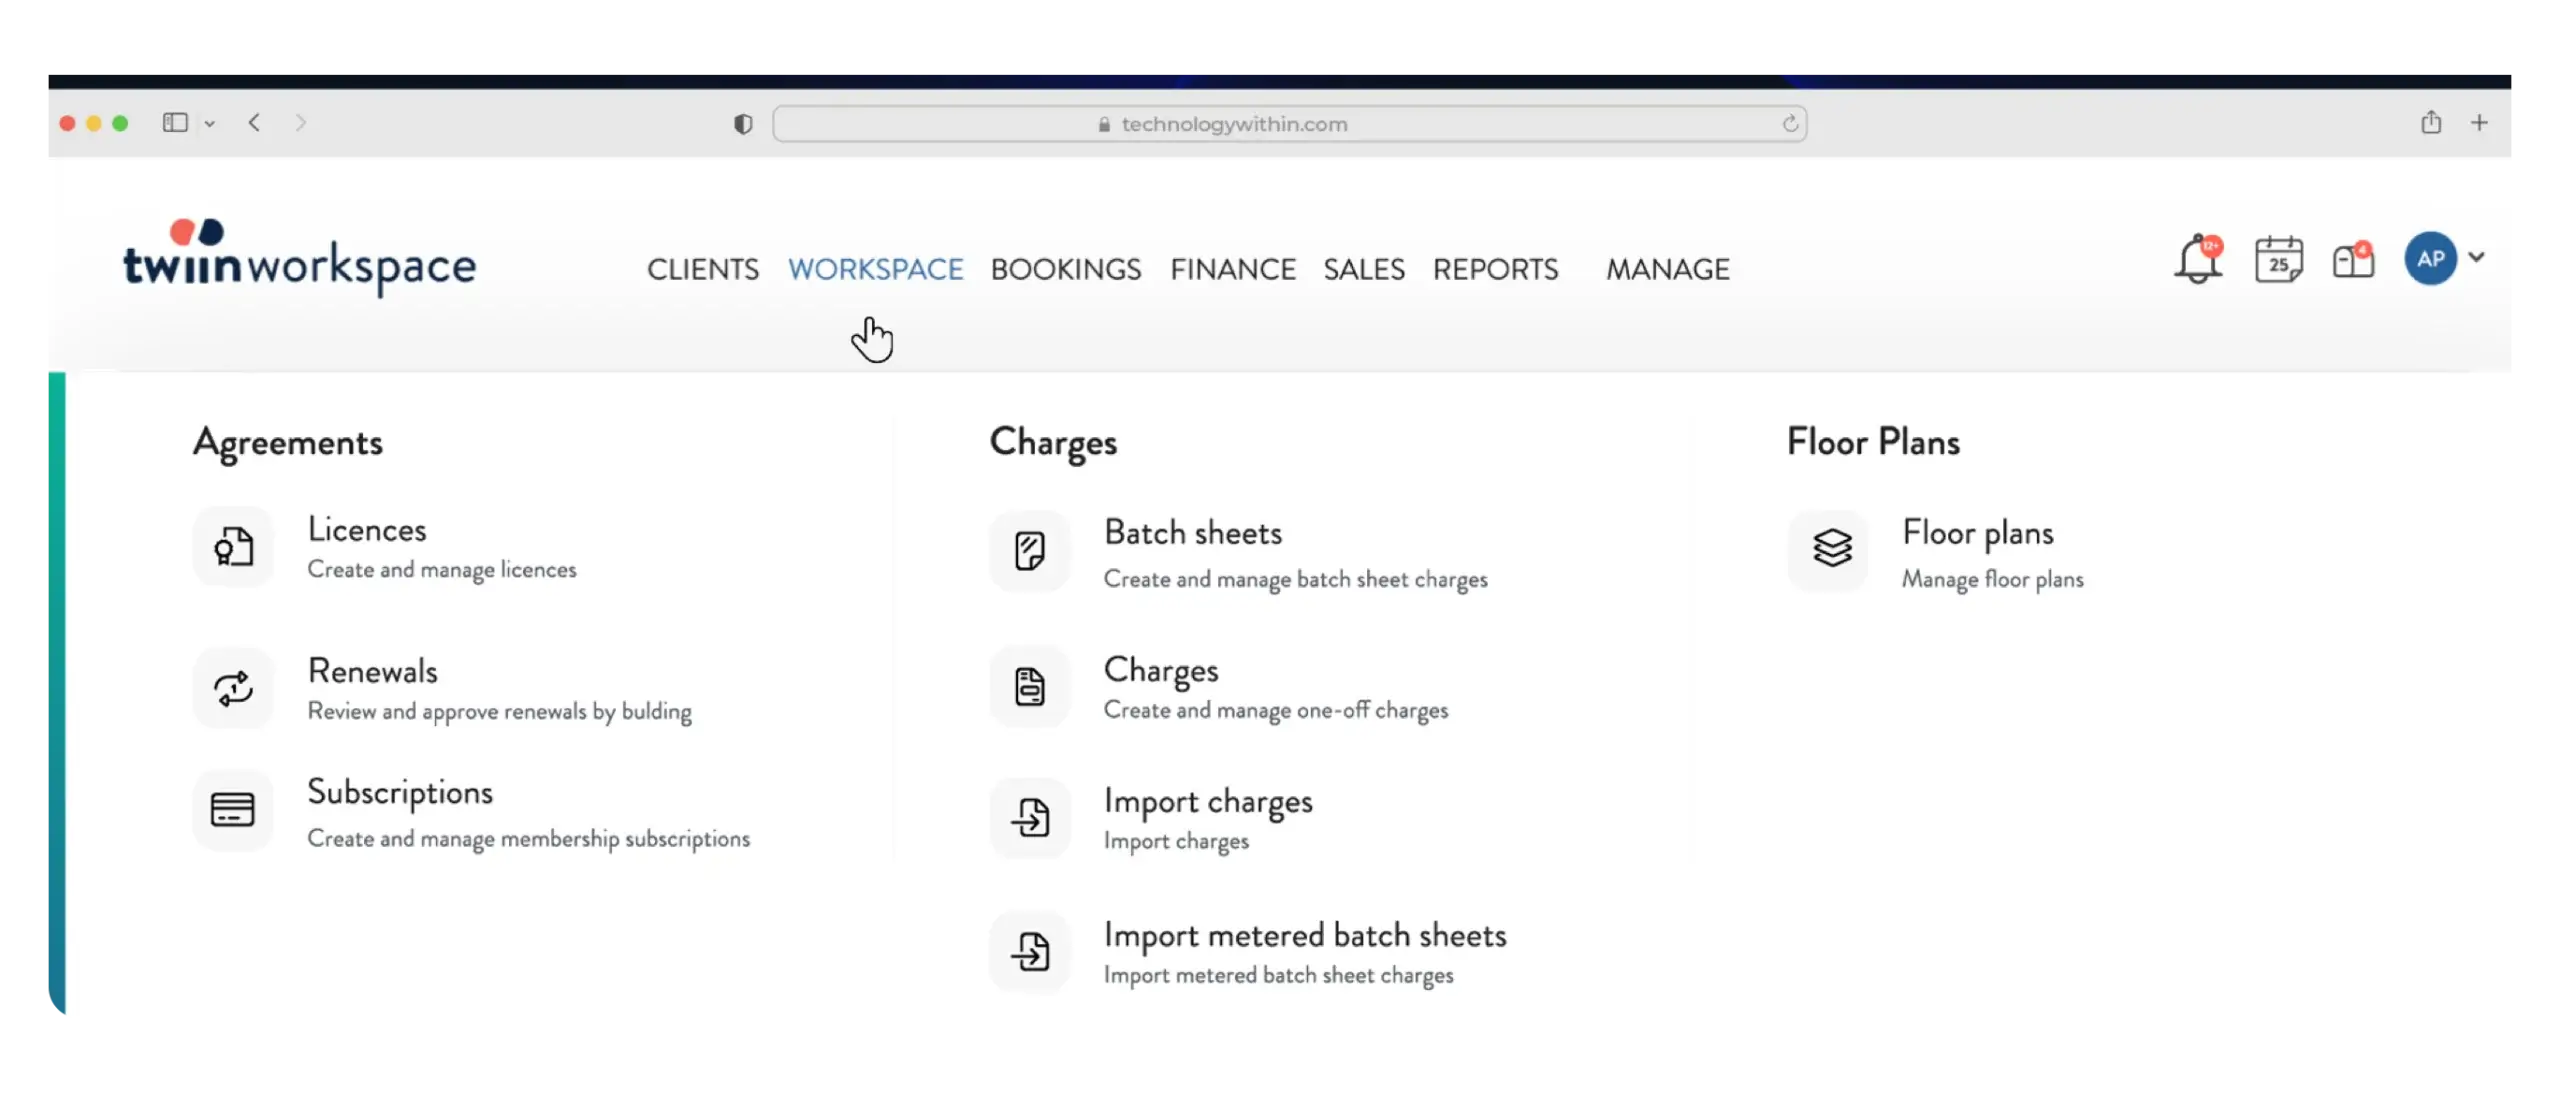Screen dimensions: 2560x1093
Task: Click the twiinworkspace logo
Action: pyautogui.click(x=299, y=258)
